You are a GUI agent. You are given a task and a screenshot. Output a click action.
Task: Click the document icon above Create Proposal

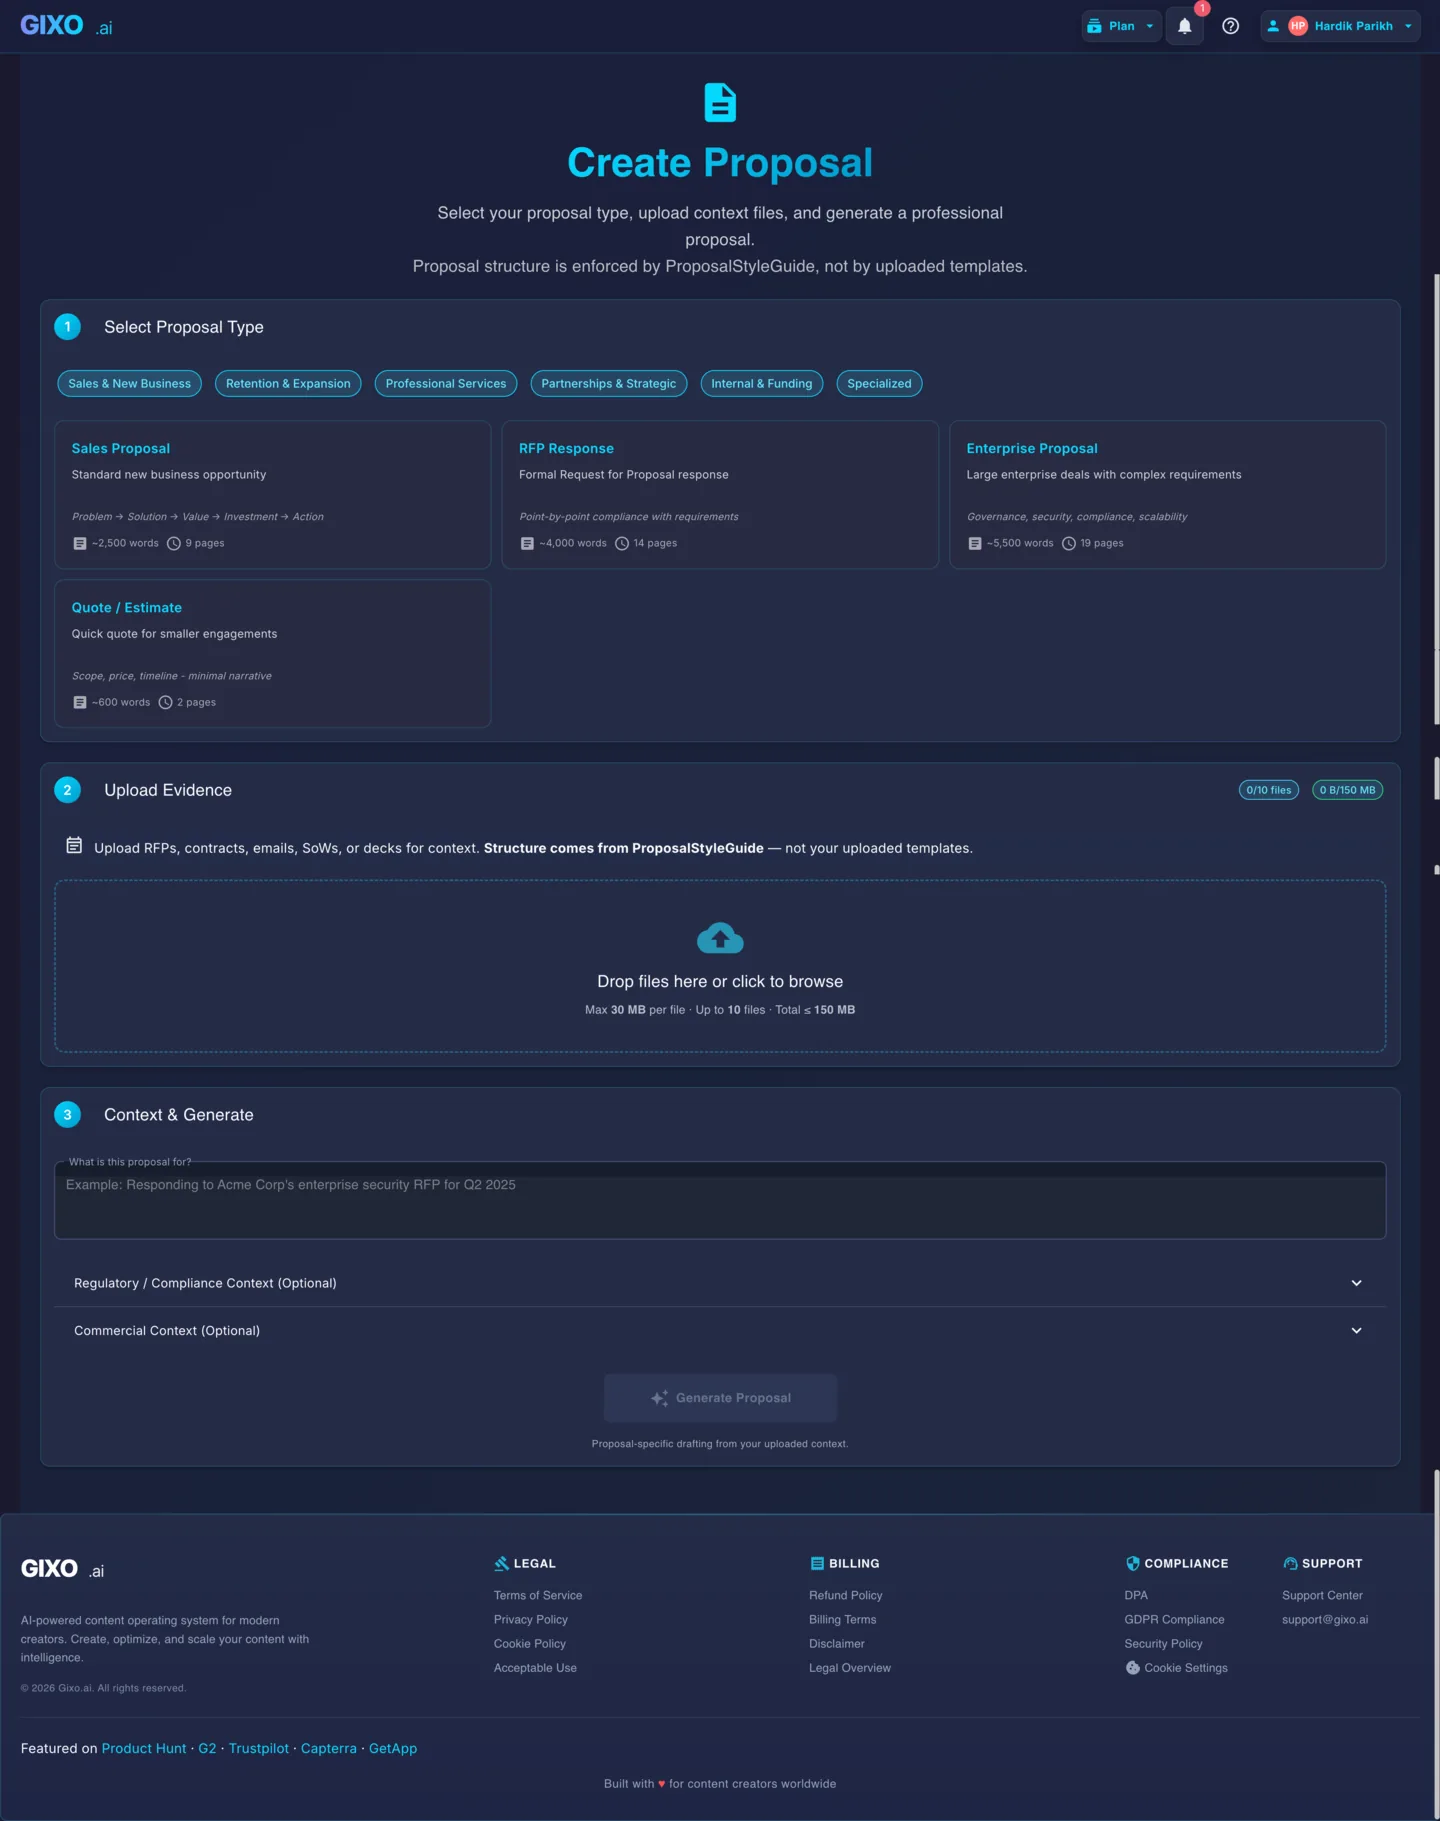pyautogui.click(x=720, y=103)
